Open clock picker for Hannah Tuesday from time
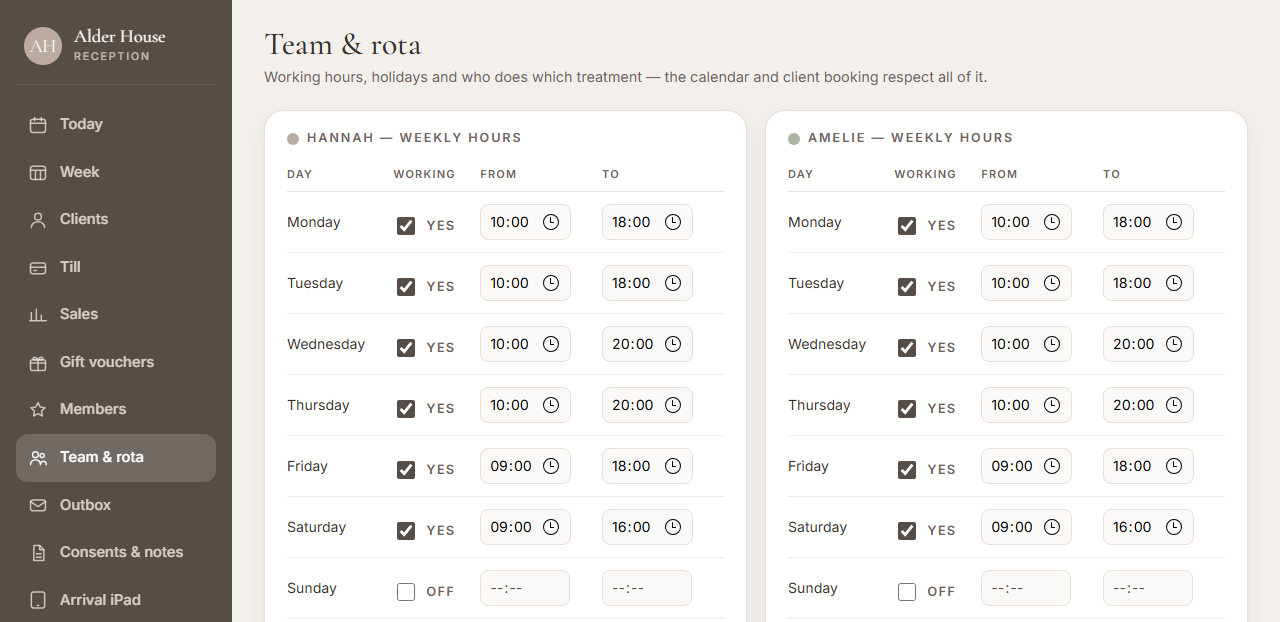 click(551, 283)
